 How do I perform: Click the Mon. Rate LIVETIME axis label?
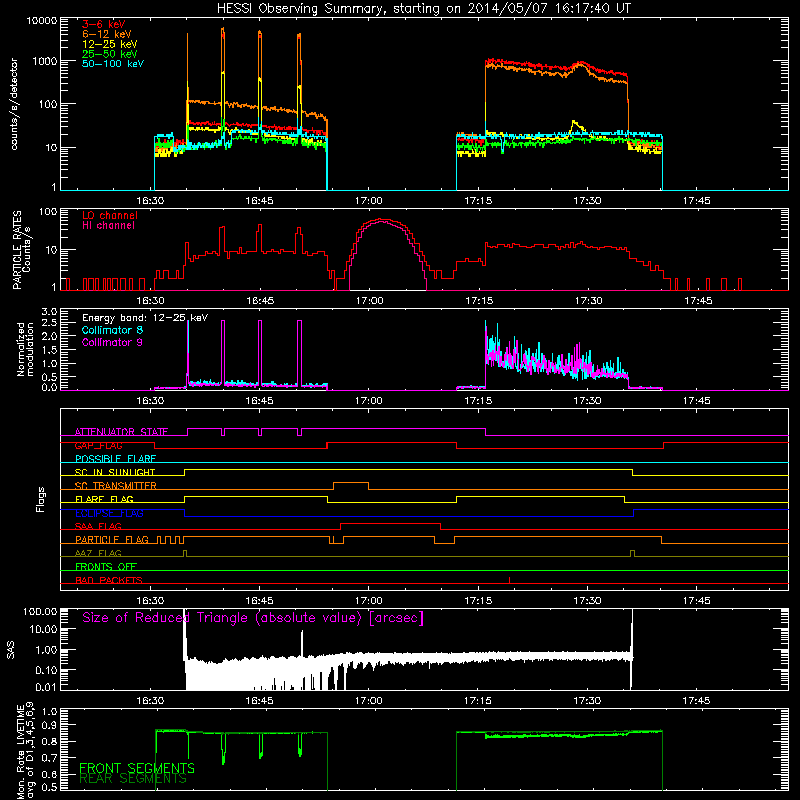(x=26, y=751)
